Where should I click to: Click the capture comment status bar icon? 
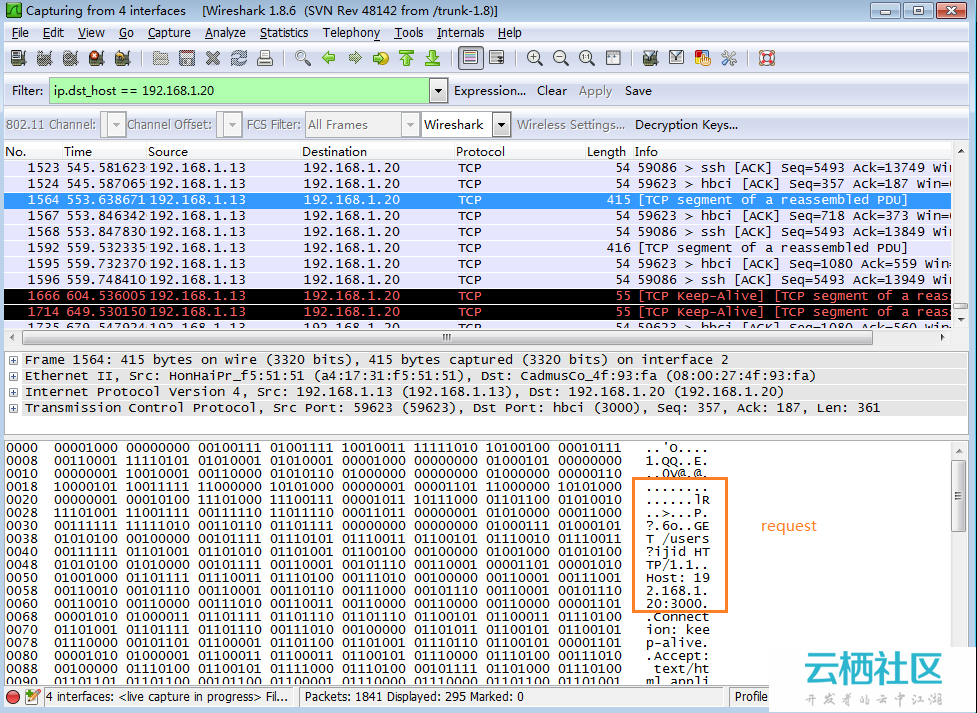[32, 697]
